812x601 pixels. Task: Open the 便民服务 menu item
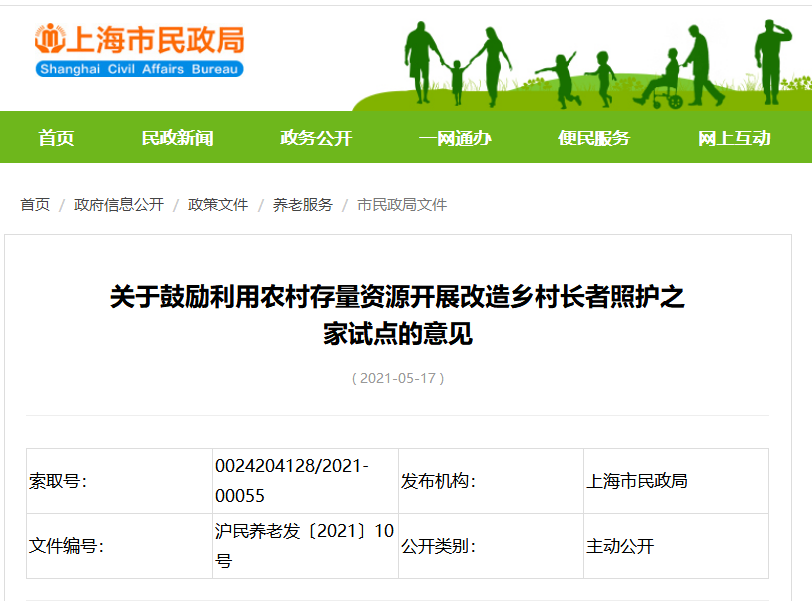click(x=593, y=138)
